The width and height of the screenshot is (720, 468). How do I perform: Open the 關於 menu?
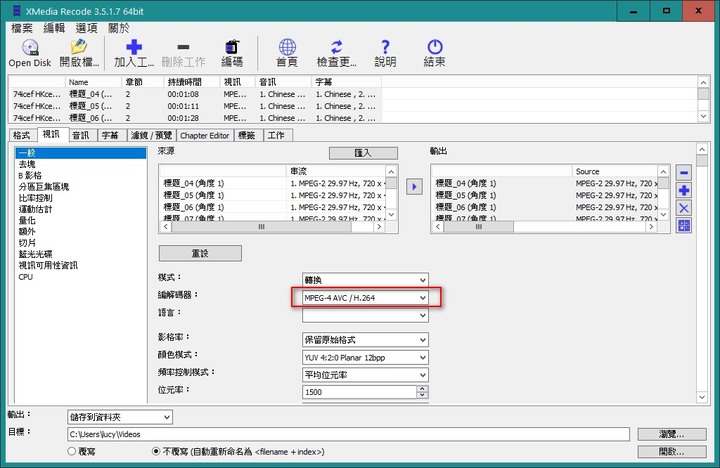coord(119,28)
